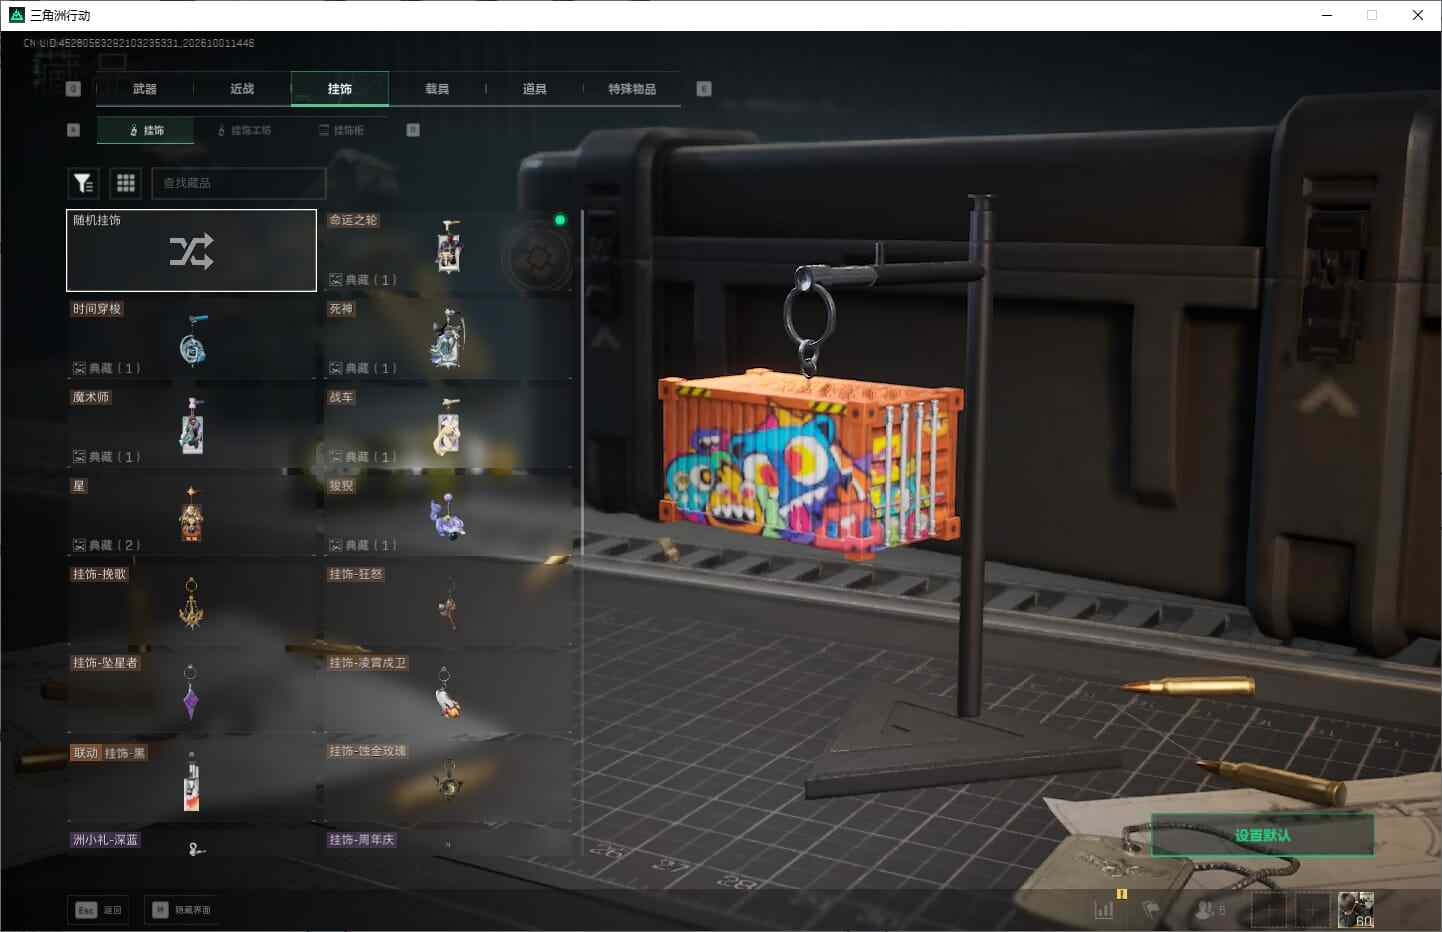Image resolution: width=1442 pixels, height=932 pixels.
Task: Pick the 死神 charm icon
Action: pyautogui.click(x=447, y=340)
